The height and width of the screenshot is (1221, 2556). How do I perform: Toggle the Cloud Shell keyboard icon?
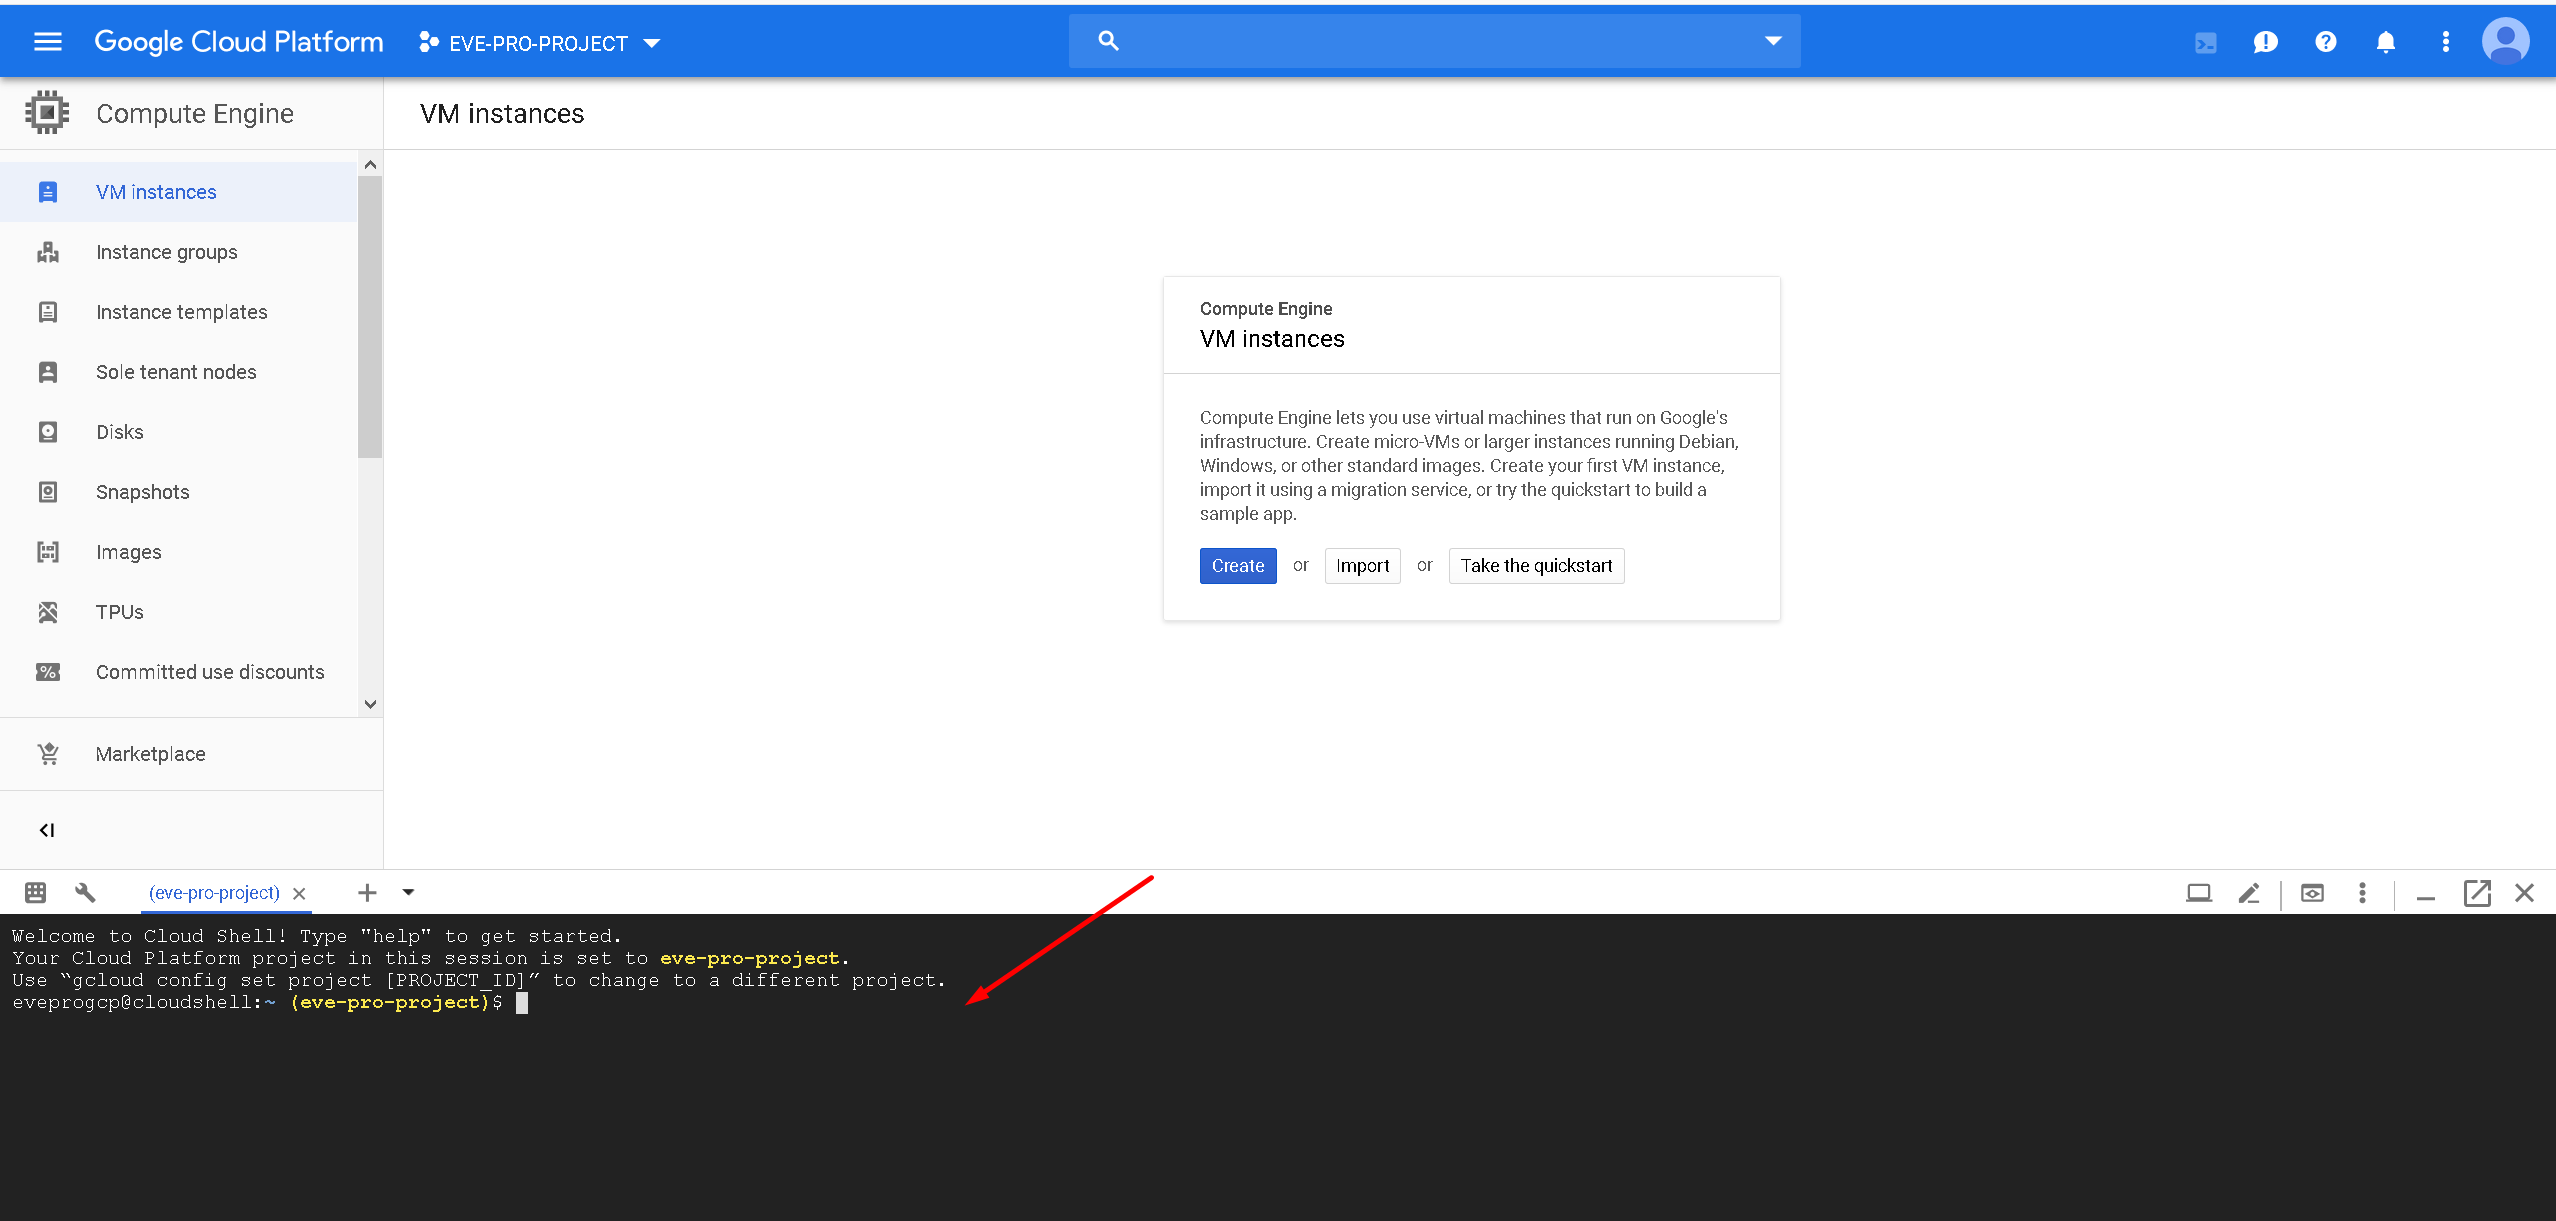click(36, 892)
